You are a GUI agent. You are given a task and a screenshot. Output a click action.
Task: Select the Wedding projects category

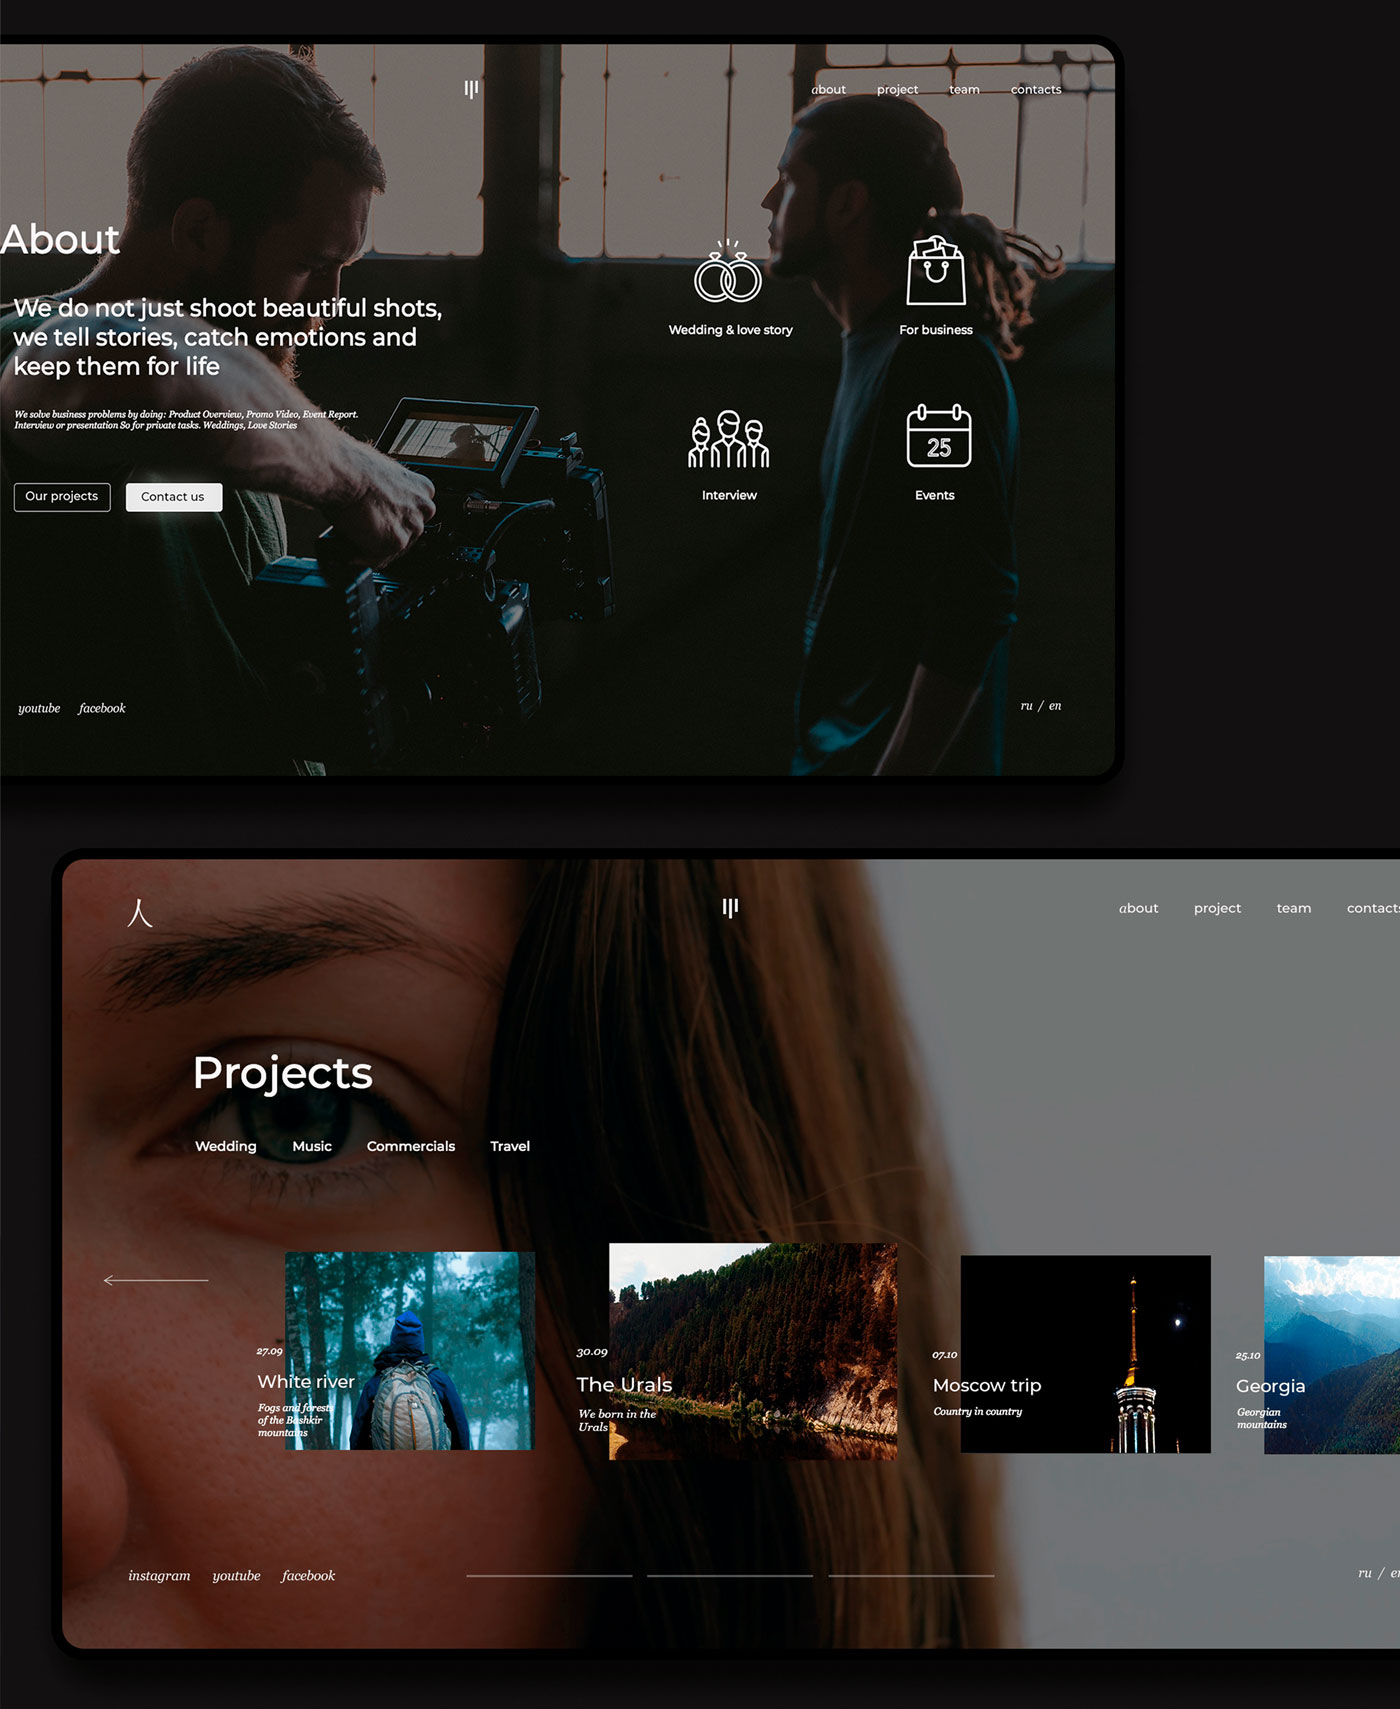pos(226,1146)
